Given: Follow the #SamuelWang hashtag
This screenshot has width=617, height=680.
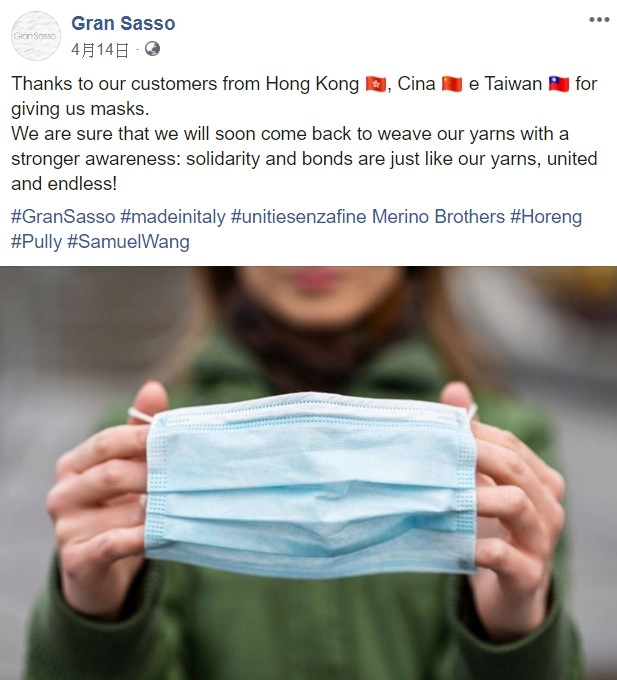Looking at the screenshot, I should coord(128,242).
